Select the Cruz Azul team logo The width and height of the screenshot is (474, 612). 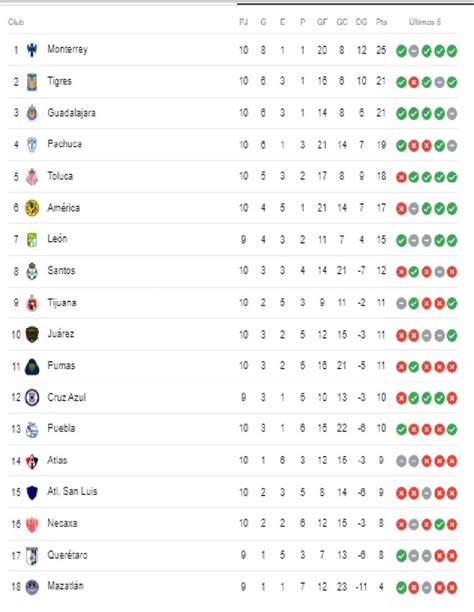tap(32, 398)
